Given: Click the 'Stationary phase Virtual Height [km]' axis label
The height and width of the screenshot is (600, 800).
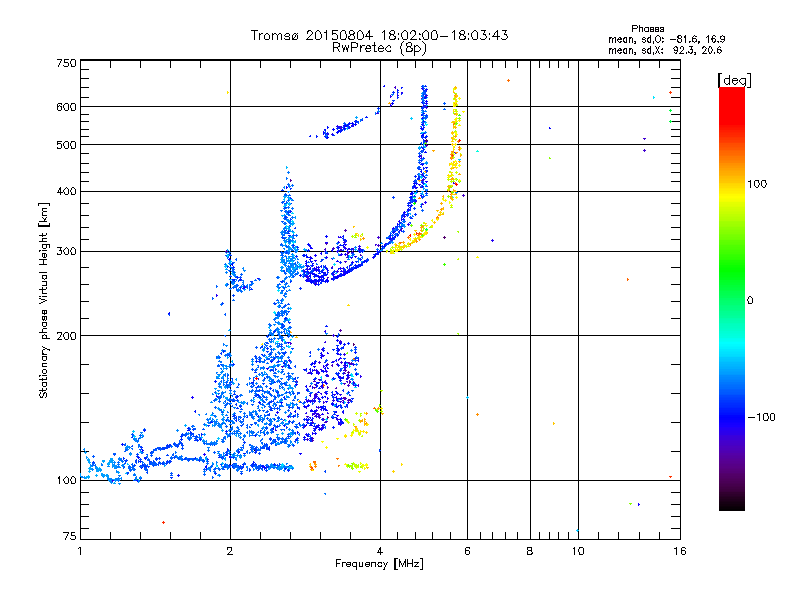Looking at the screenshot, I should pyautogui.click(x=44, y=301).
